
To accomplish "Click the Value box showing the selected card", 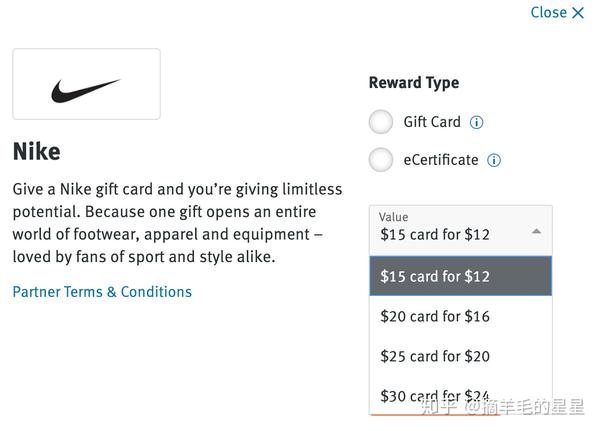I will tap(450, 230).
